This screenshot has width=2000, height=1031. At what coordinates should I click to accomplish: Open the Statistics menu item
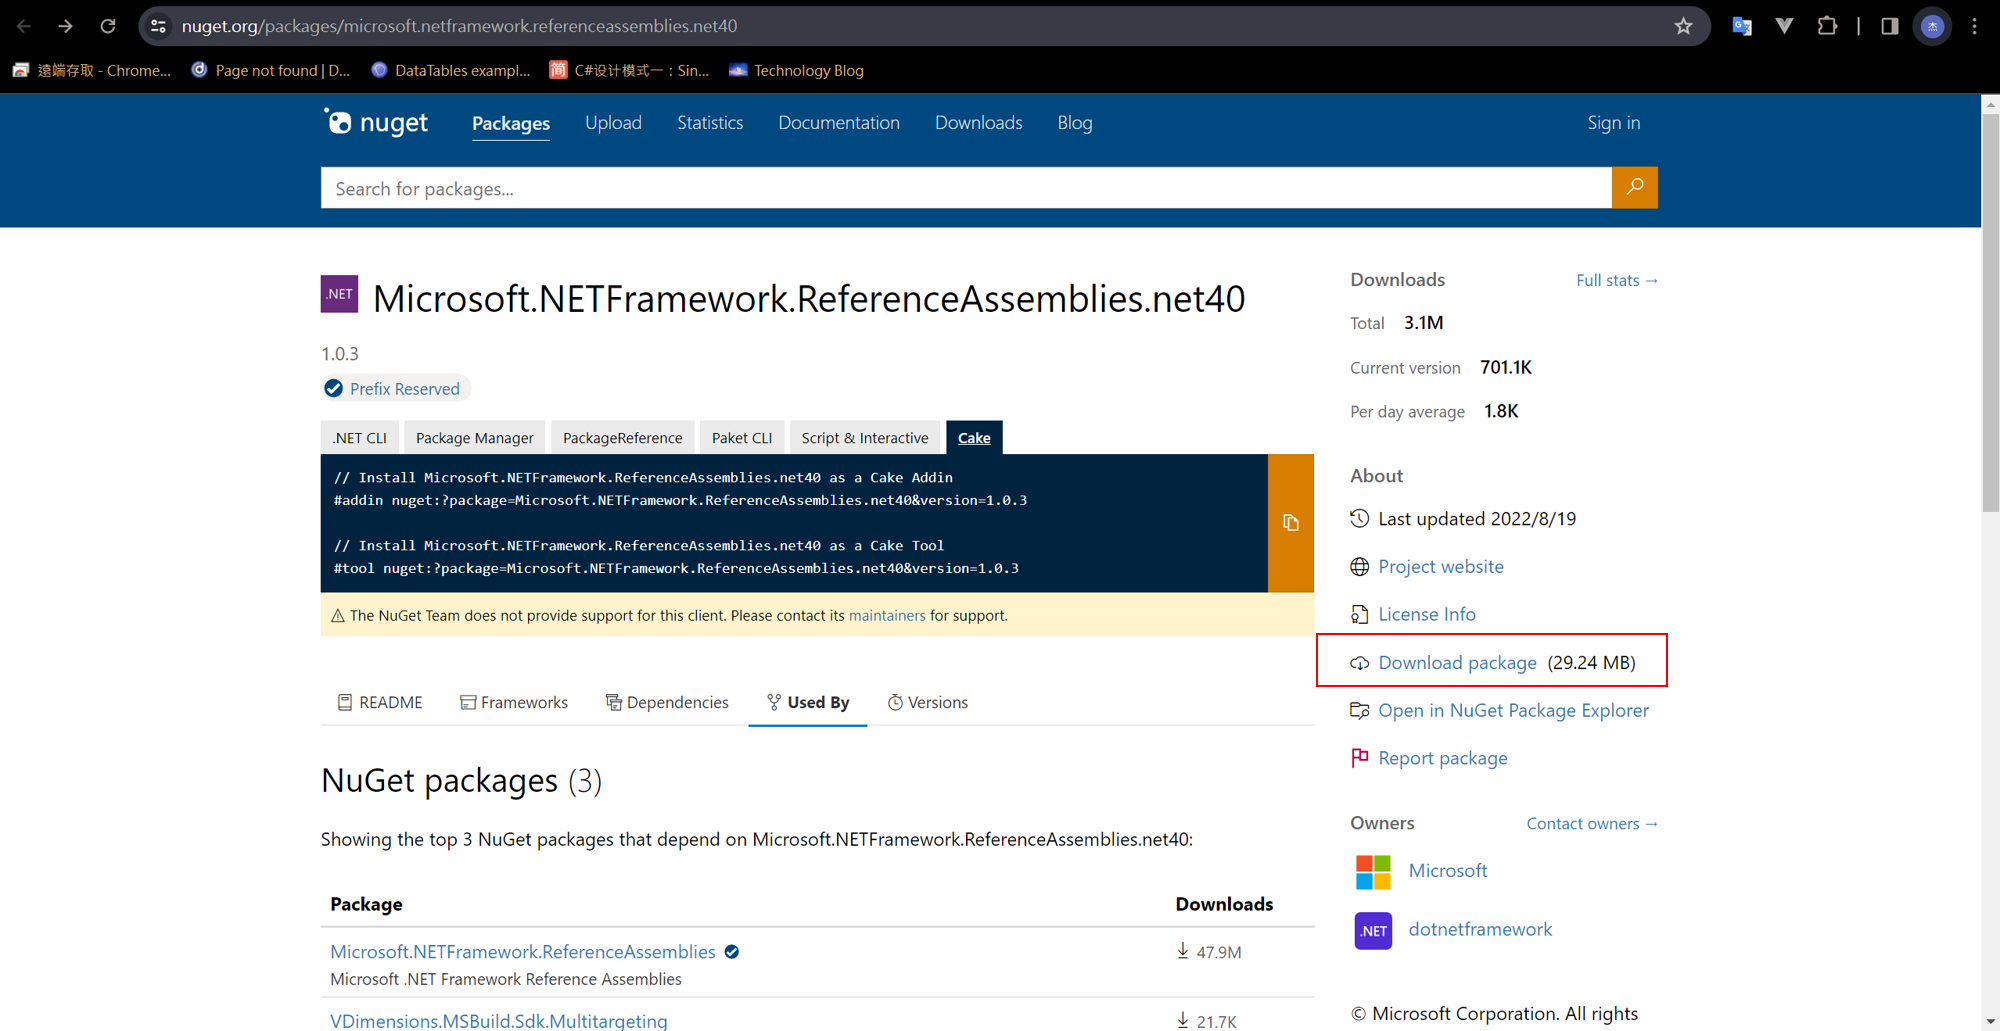click(710, 123)
